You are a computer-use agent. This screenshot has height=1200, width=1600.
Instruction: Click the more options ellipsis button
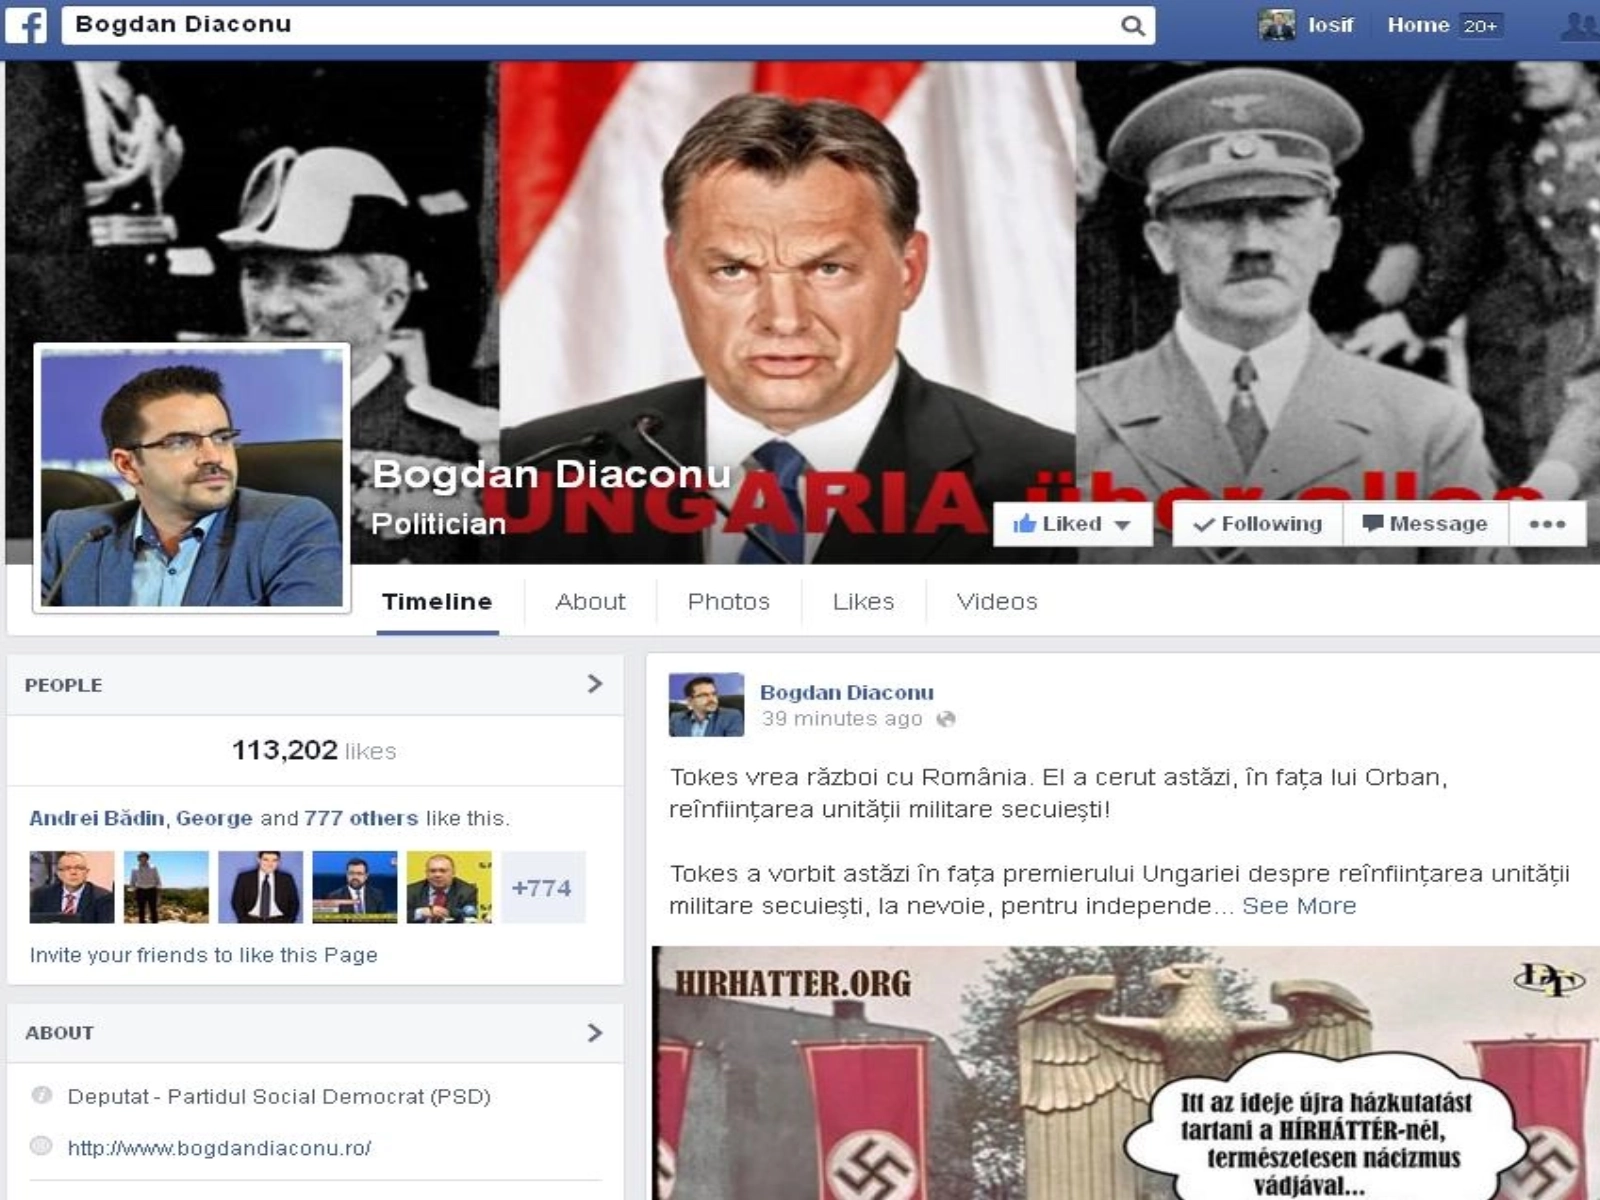[x=1546, y=524]
